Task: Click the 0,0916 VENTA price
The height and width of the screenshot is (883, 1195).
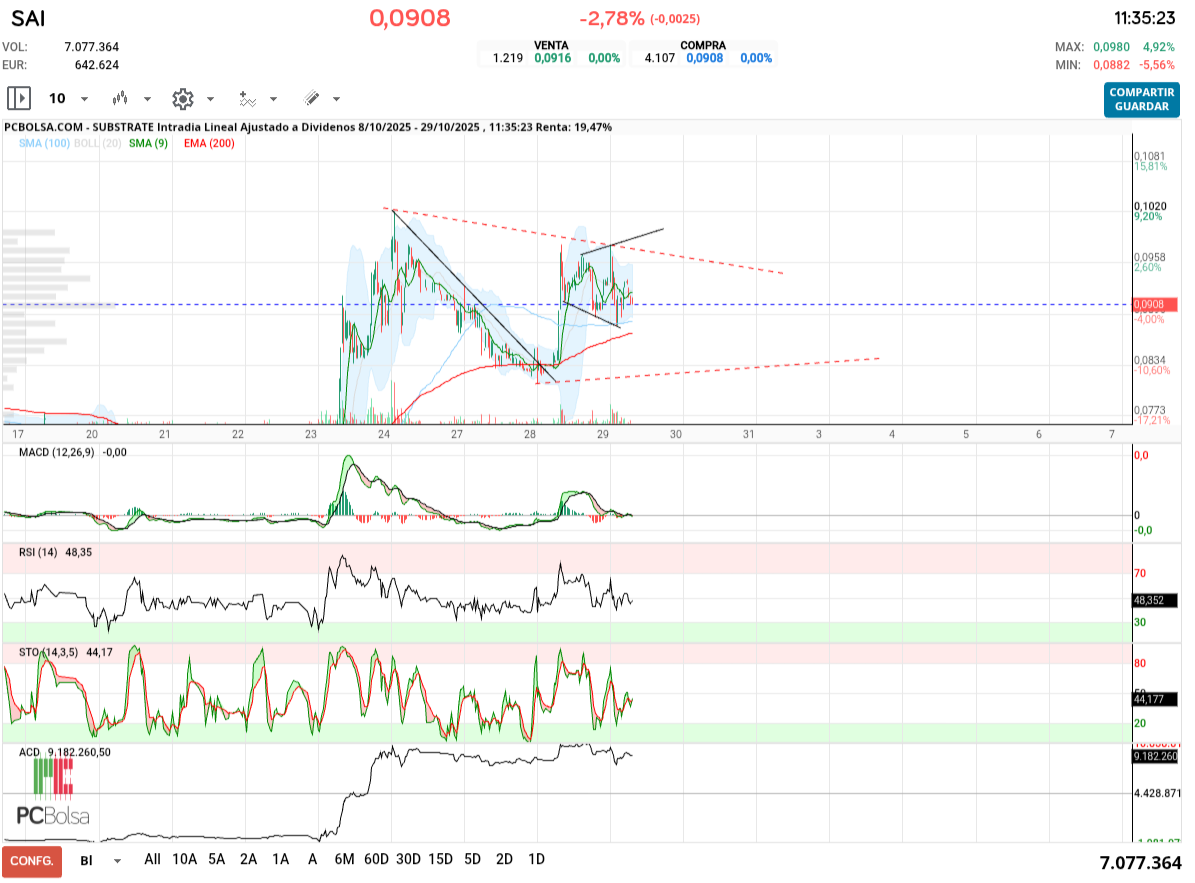Action: (552, 58)
